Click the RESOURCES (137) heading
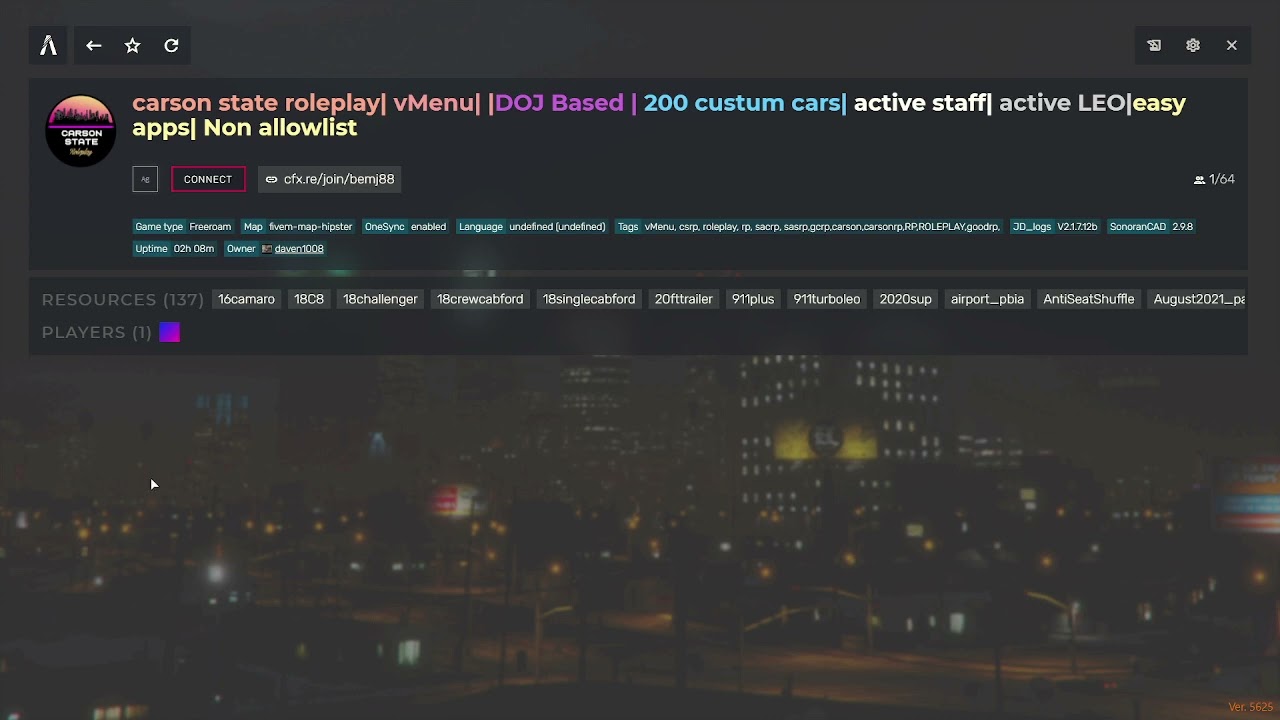This screenshot has height=720, width=1280. pyautogui.click(x=123, y=299)
